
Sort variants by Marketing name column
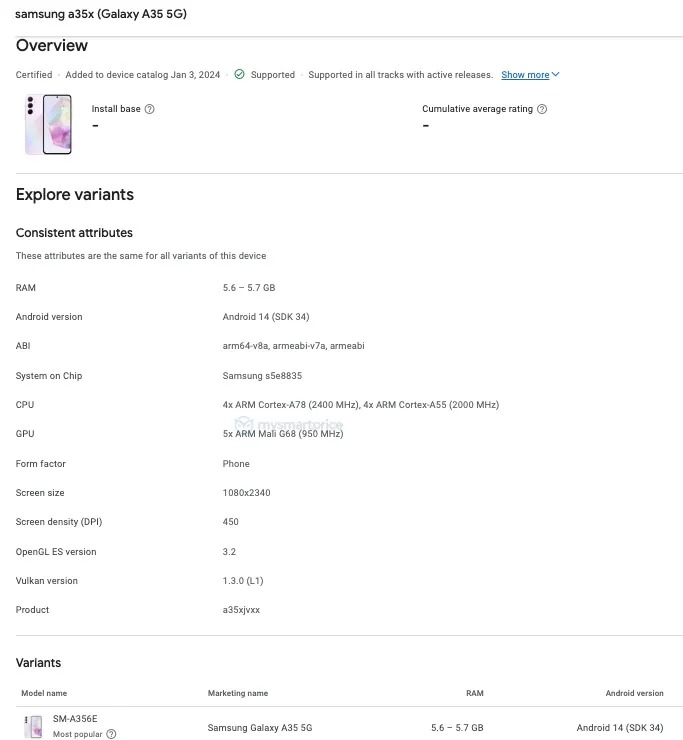[x=238, y=693]
